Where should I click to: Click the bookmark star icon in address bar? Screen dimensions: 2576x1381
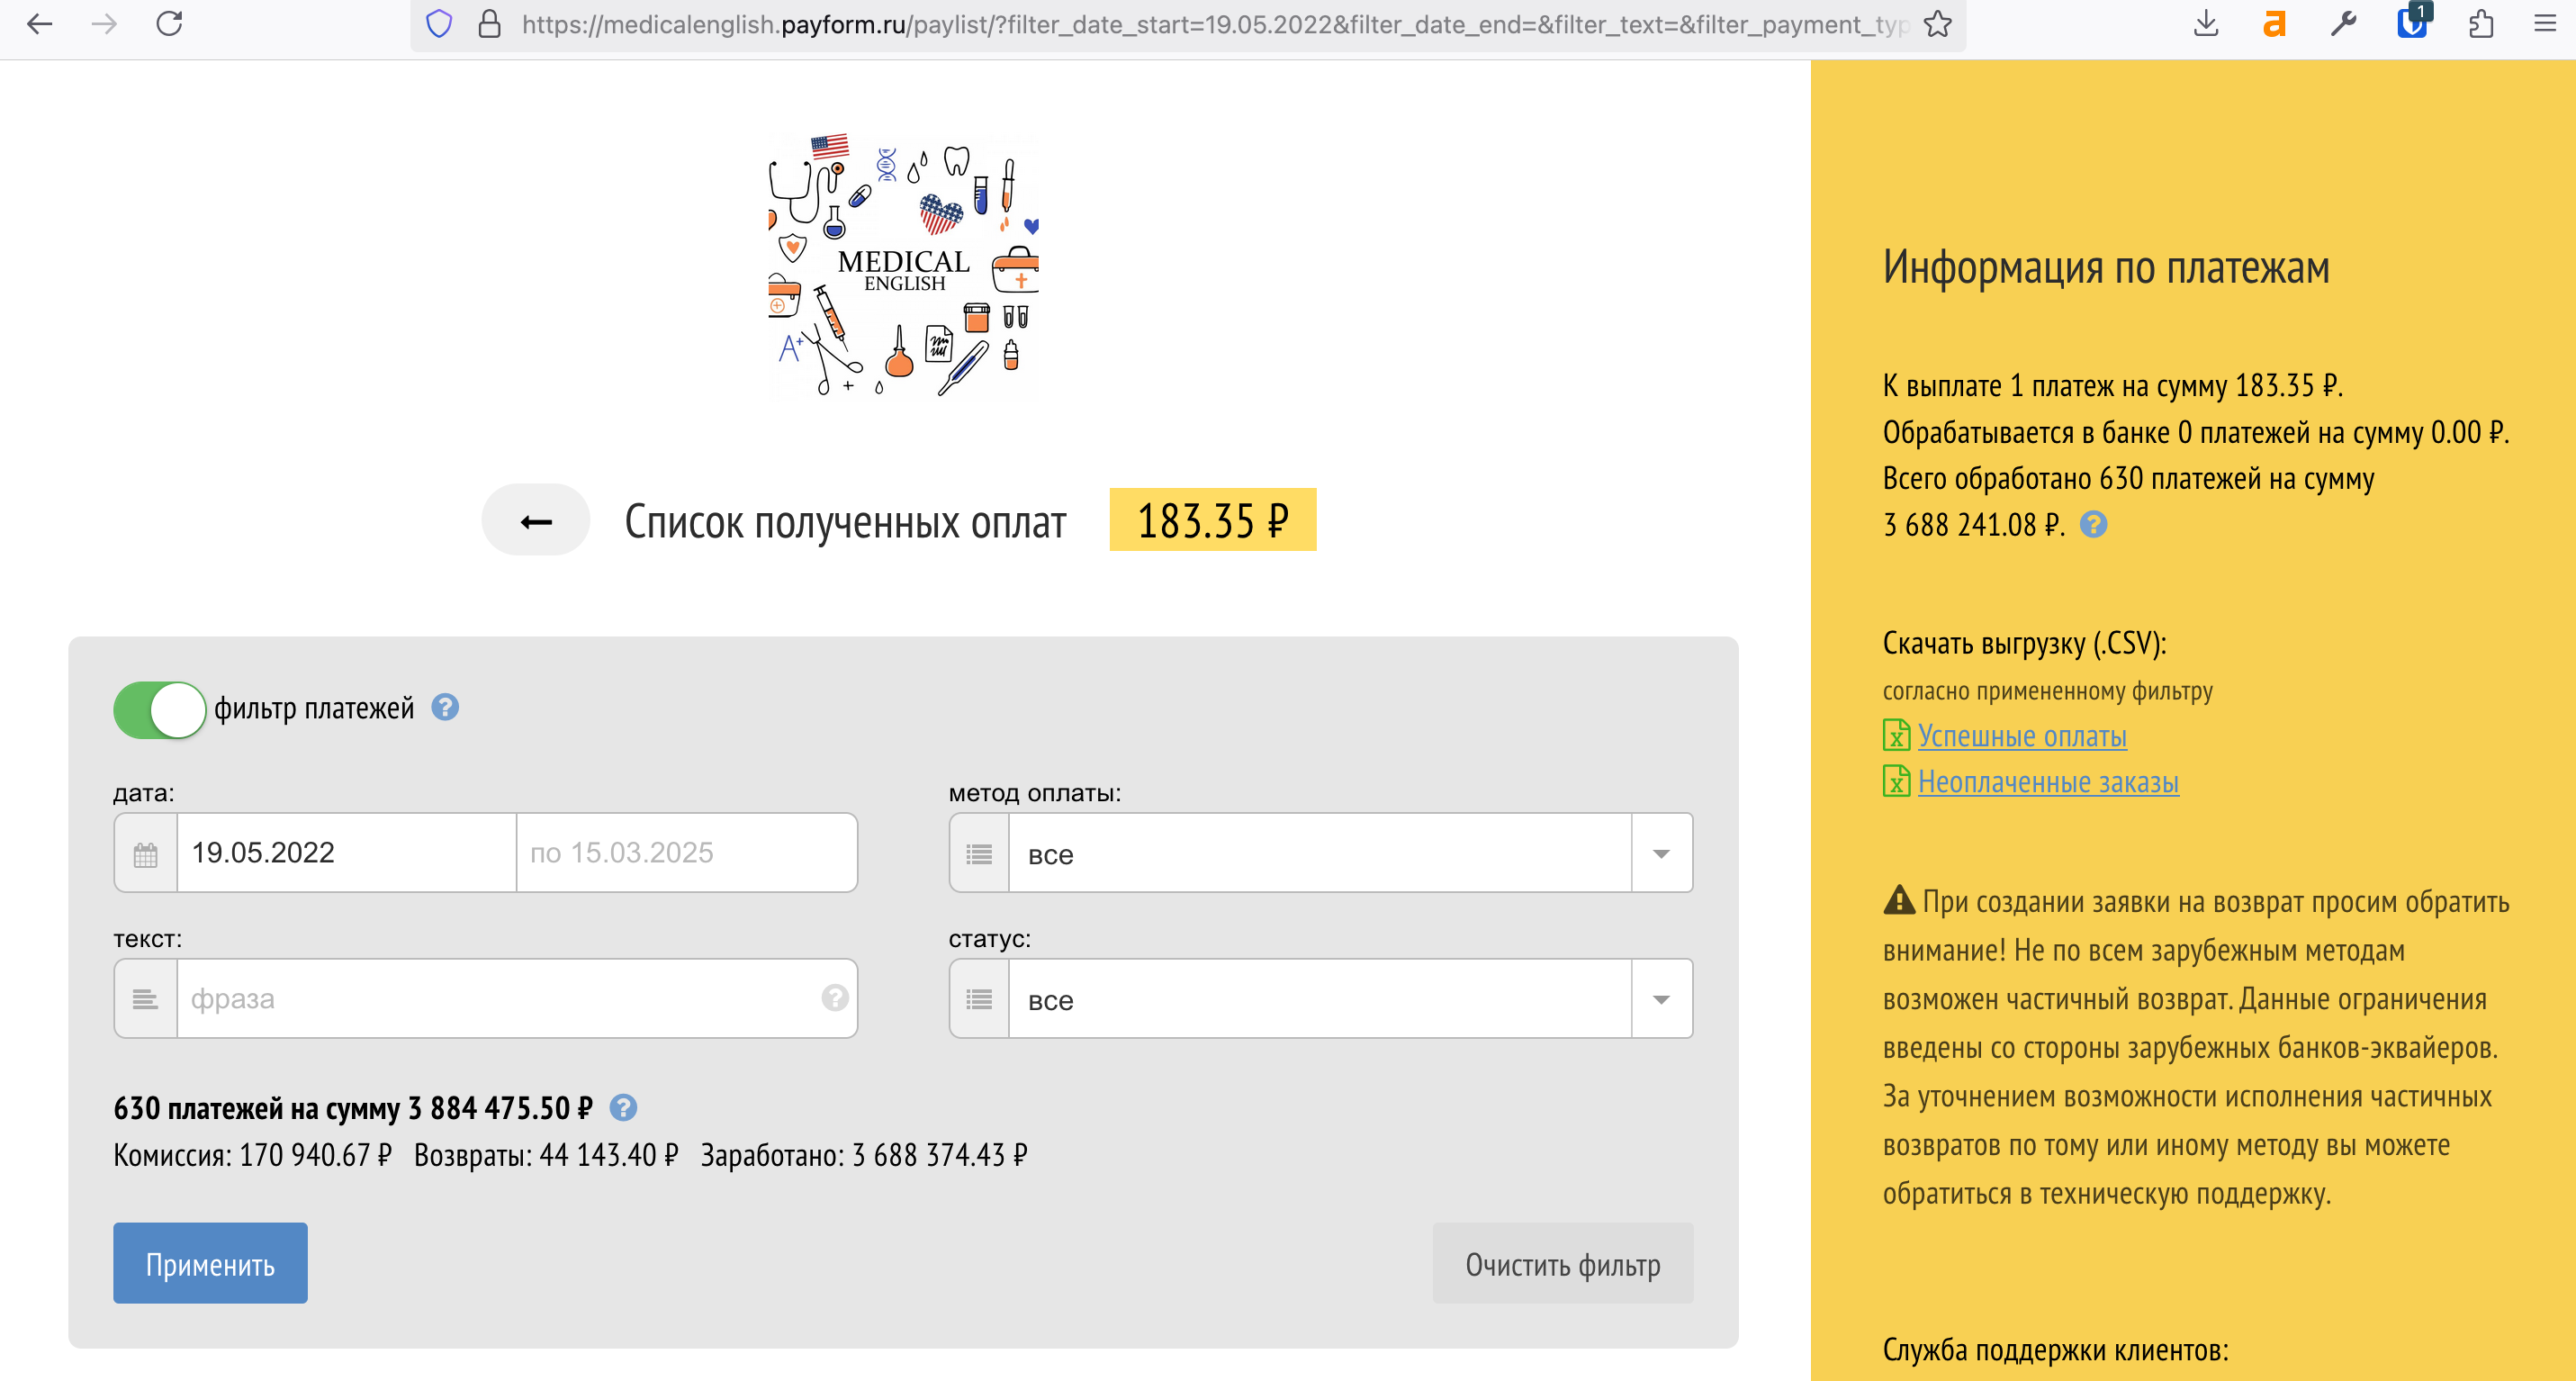pos(1937,24)
